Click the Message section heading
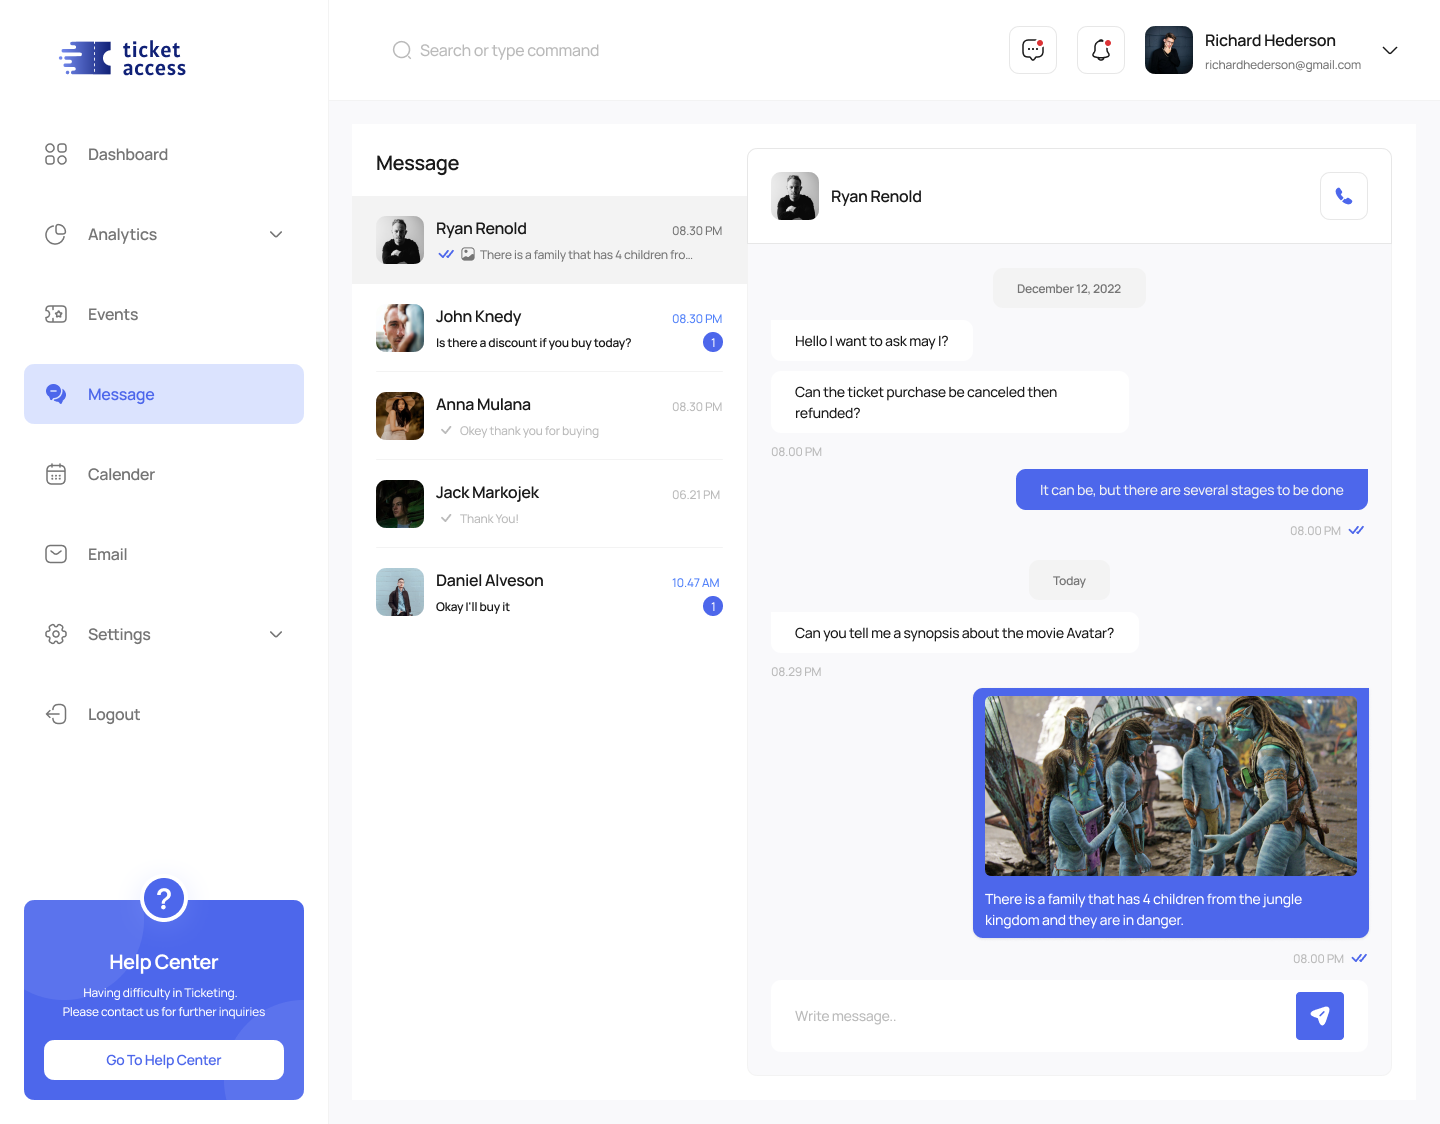 click(x=417, y=163)
